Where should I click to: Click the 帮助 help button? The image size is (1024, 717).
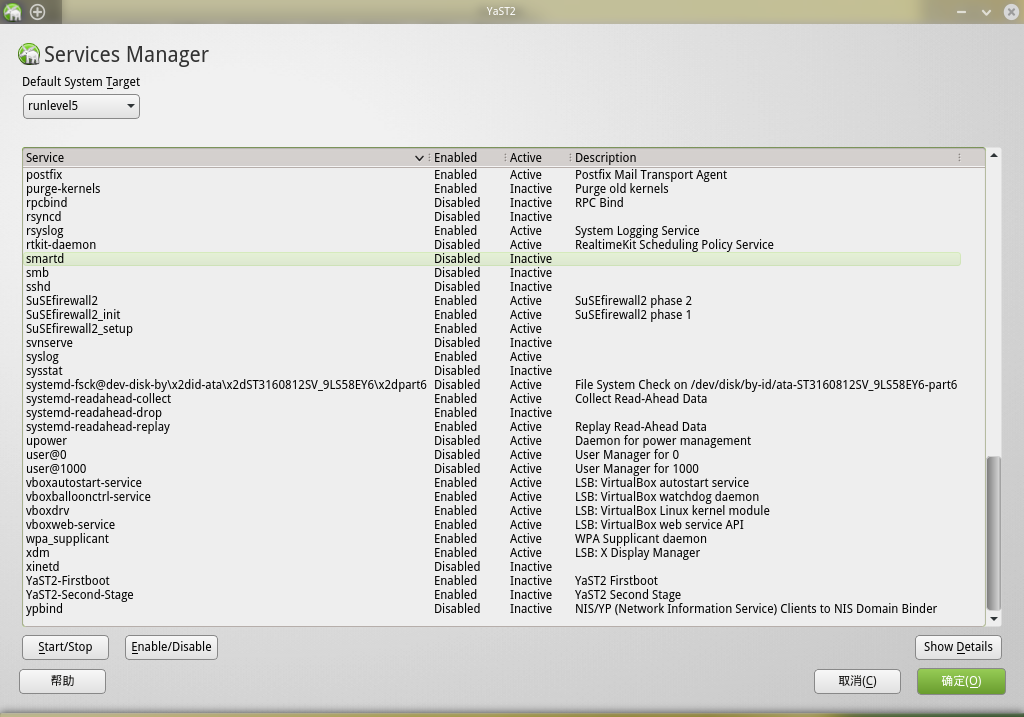pyautogui.click(x=63, y=681)
